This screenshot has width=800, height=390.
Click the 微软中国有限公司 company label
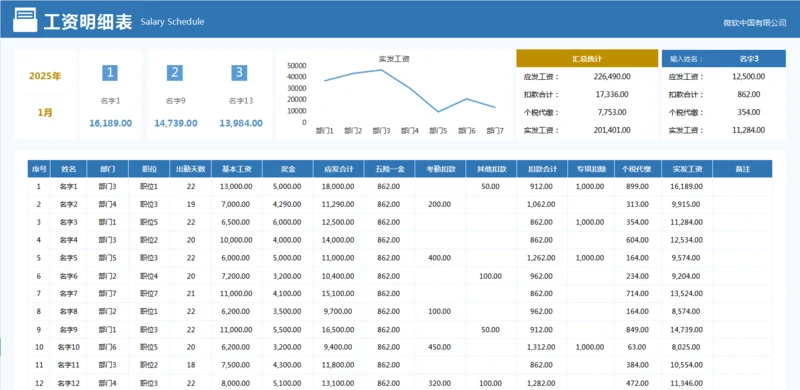pyautogui.click(x=755, y=23)
